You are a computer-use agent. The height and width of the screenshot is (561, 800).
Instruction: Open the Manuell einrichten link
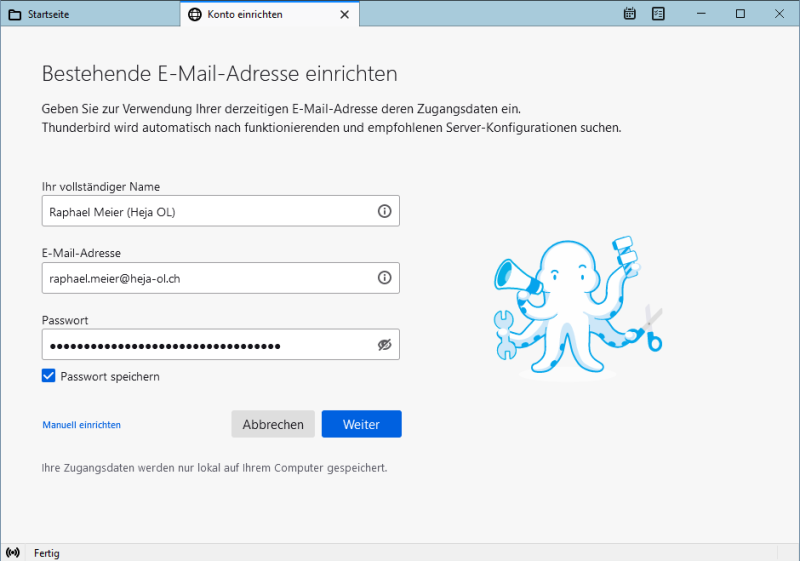(x=82, y=425)
